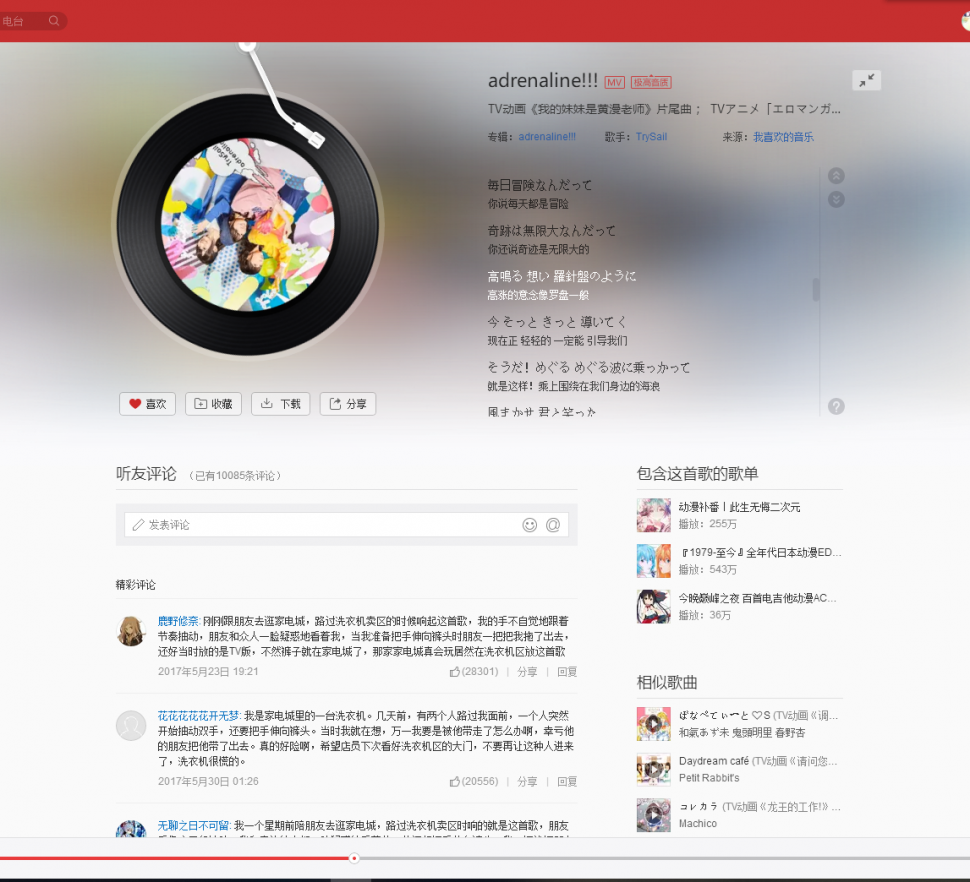
Task: Open the 动漫补番 playlist thumbnail
Action: (x=653, y=515)
